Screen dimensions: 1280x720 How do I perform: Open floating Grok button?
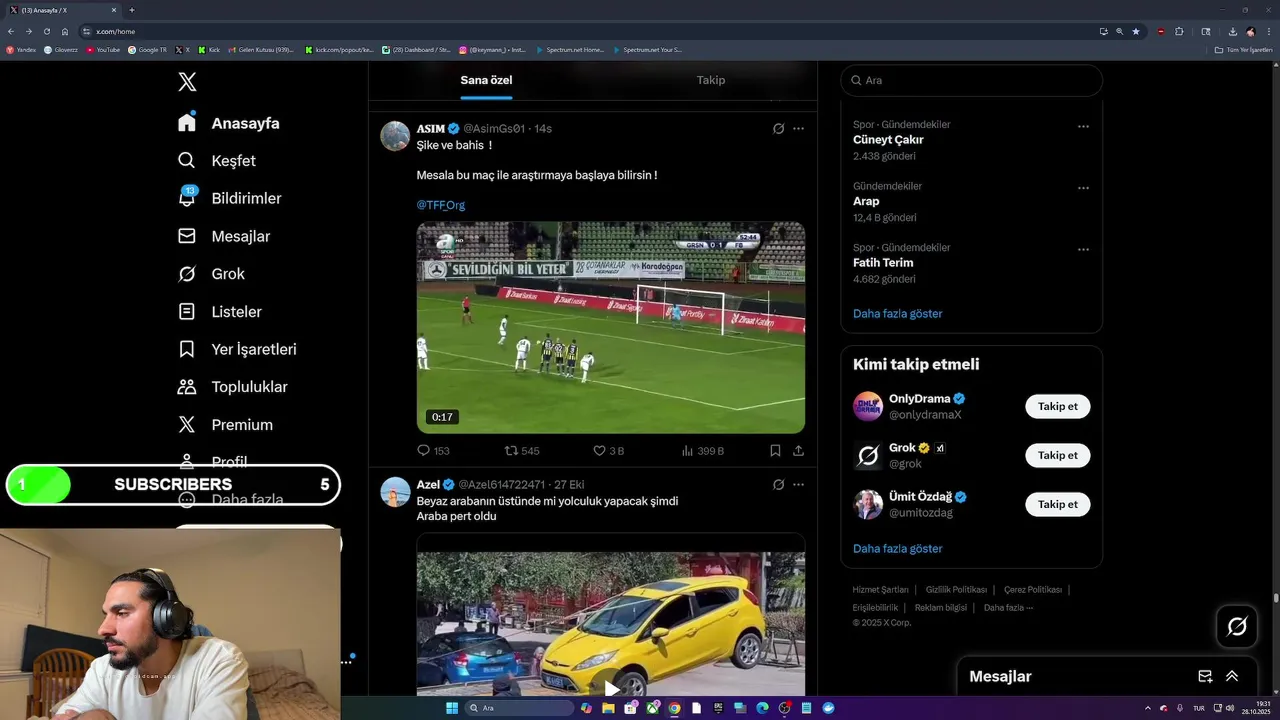[x=1237, y=626]
